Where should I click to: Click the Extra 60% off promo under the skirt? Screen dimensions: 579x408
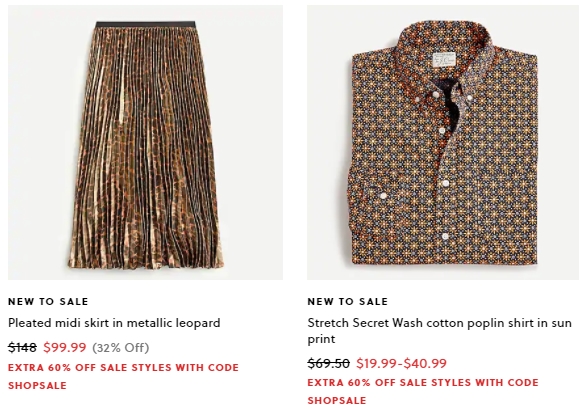tap(123, 376)
